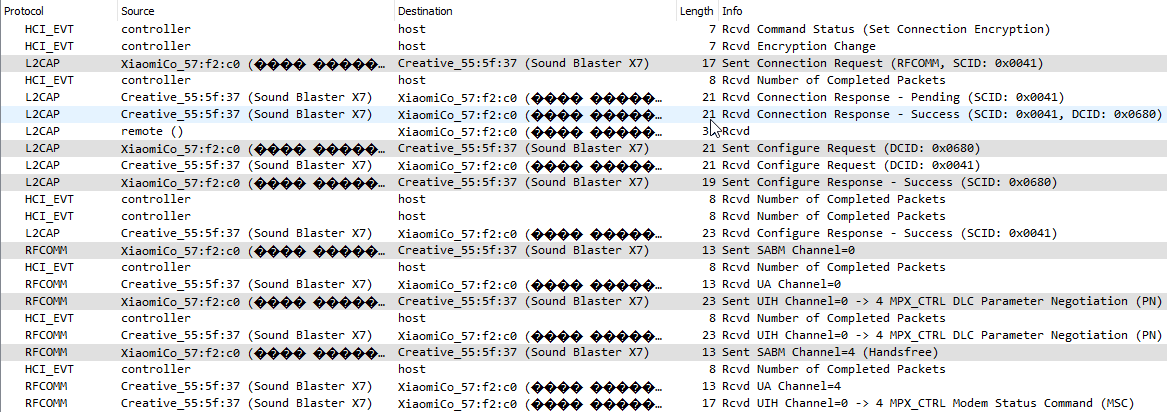Screen dimensions: 1167x412
Task: Select Connection Response - Success DCID 0x0680 row
Action: [x=584, y=114]
